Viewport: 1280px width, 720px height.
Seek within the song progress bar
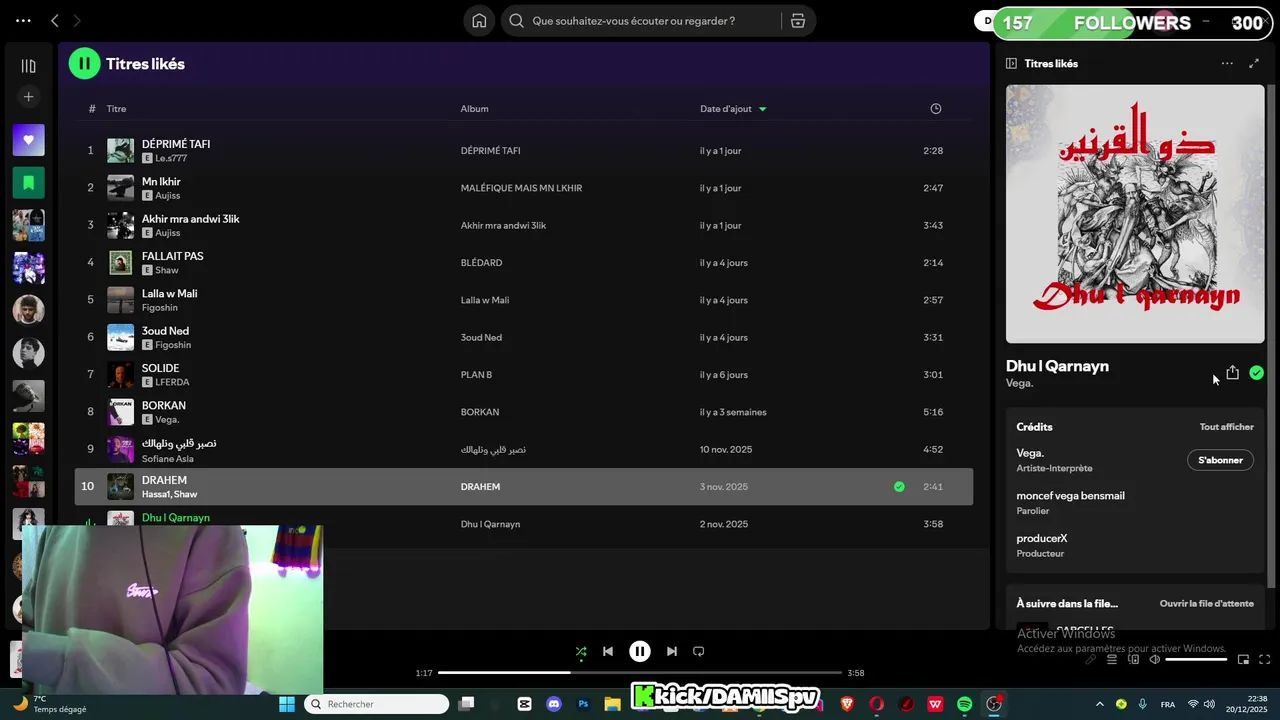click(640, 673)
